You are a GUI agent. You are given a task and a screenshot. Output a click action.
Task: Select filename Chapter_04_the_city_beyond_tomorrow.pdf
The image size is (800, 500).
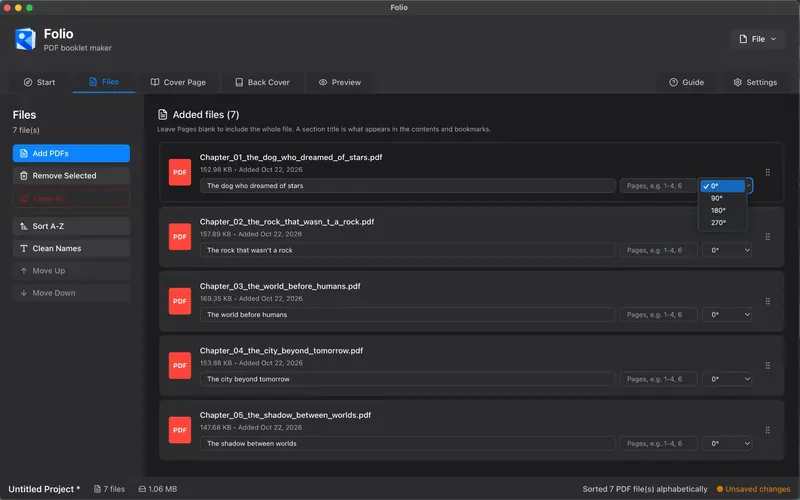[x=281, y=351]
